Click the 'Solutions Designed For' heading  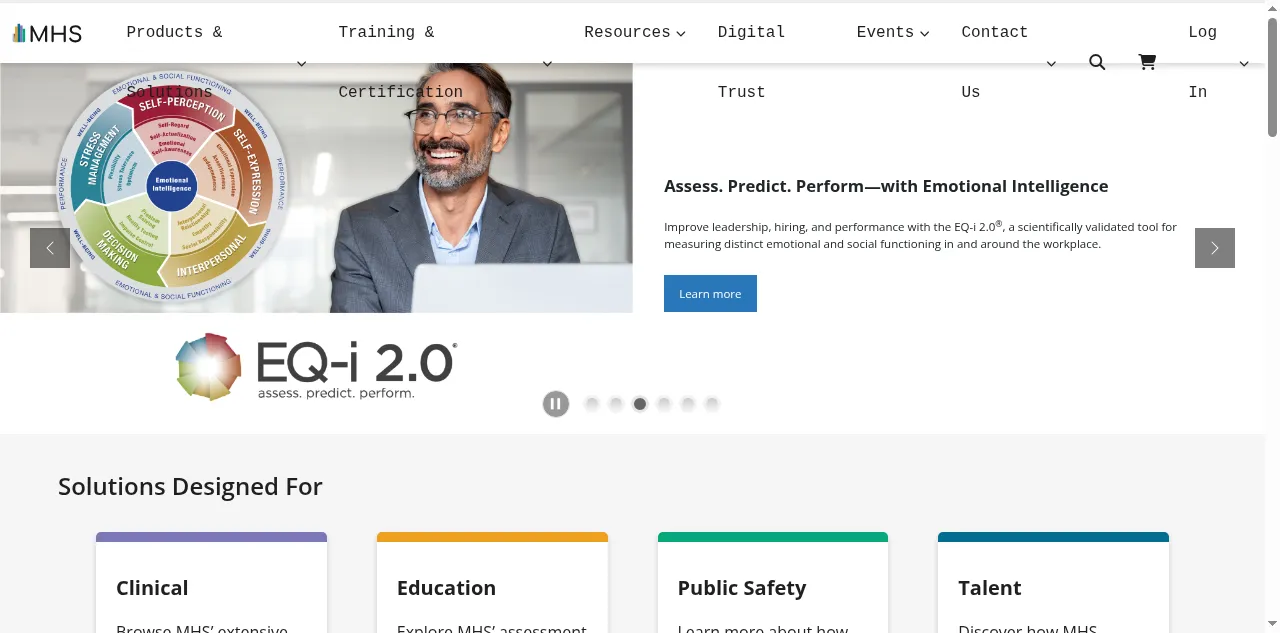pos(190,487)
